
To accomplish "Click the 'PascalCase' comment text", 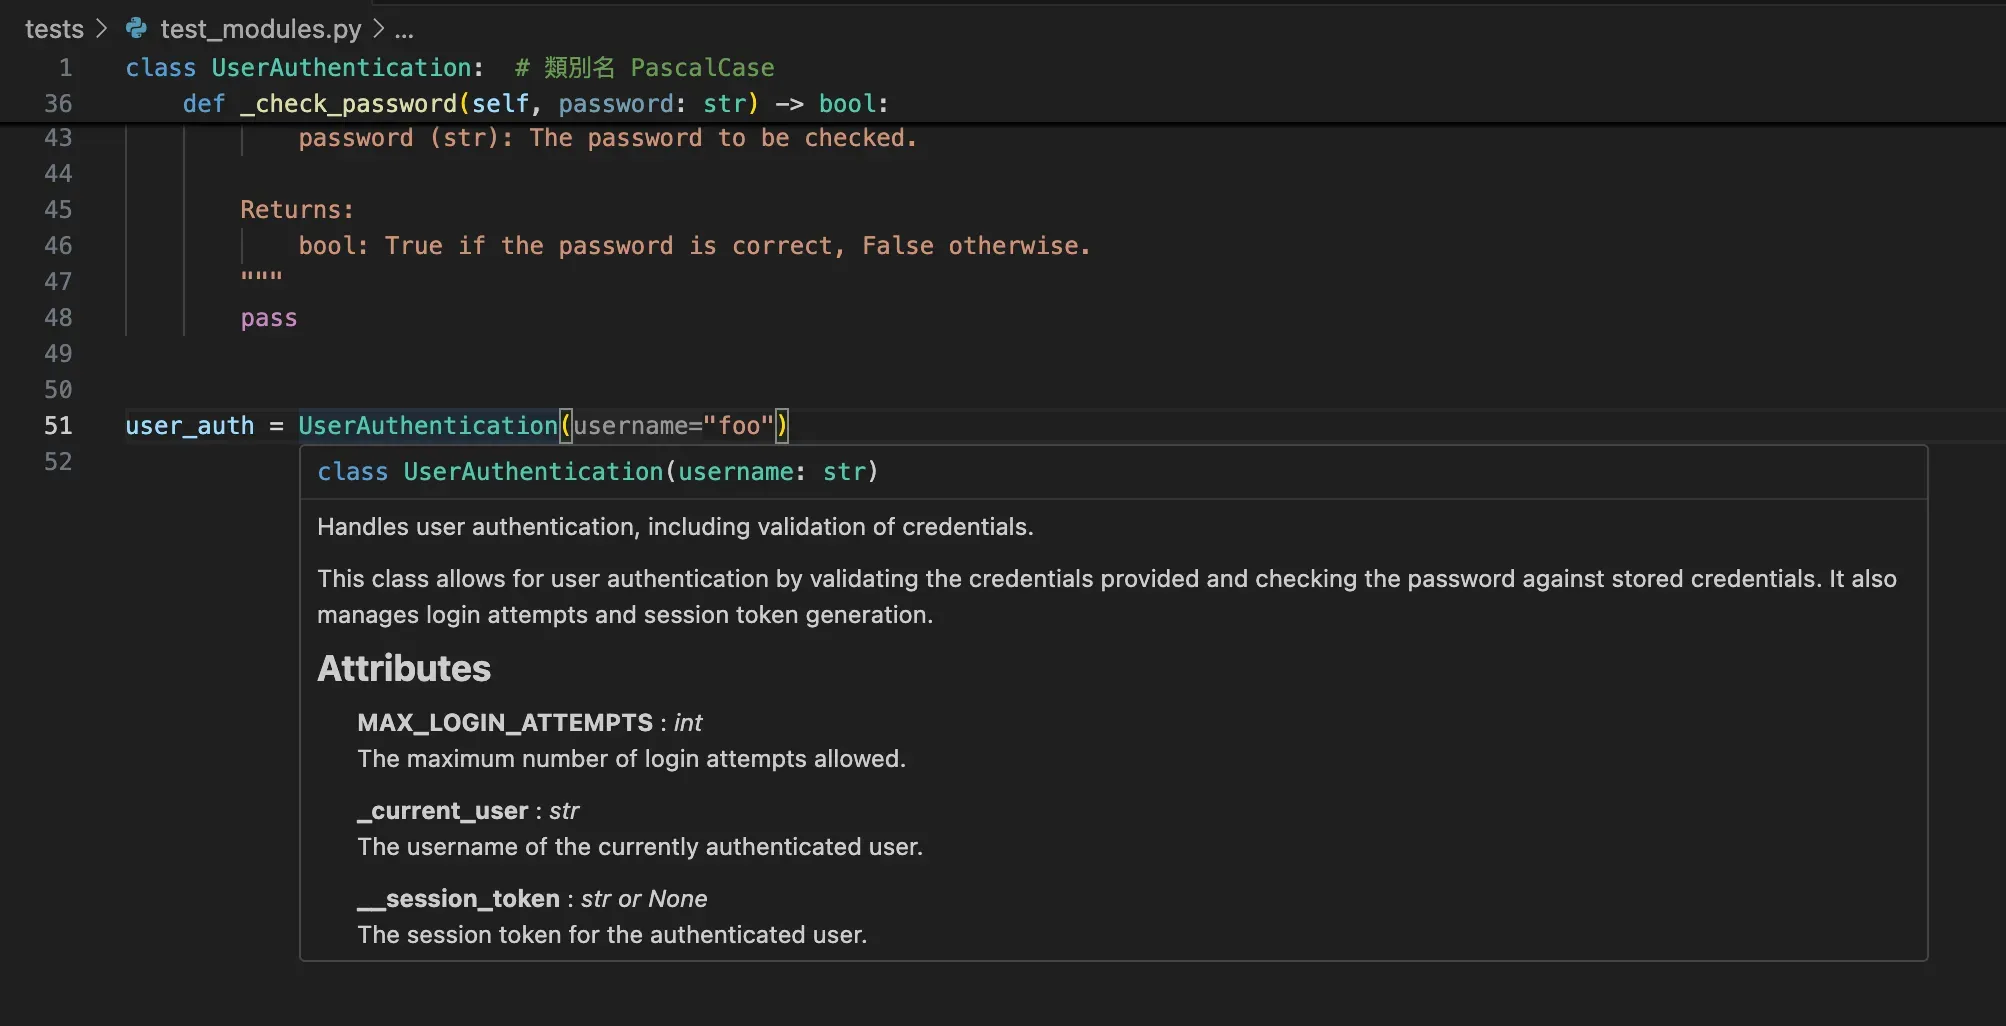I will tap(702, 67).
